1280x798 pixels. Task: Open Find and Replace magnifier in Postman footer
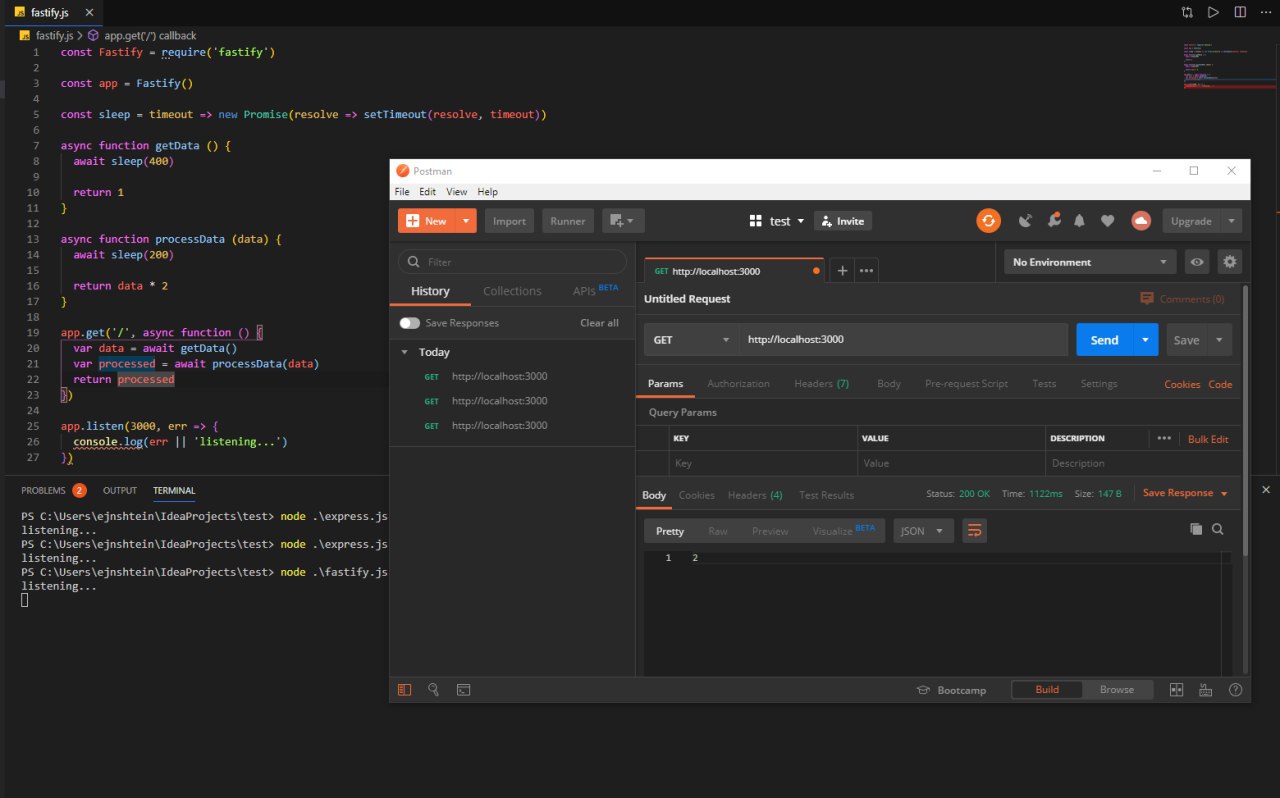(x=433, y=689)
